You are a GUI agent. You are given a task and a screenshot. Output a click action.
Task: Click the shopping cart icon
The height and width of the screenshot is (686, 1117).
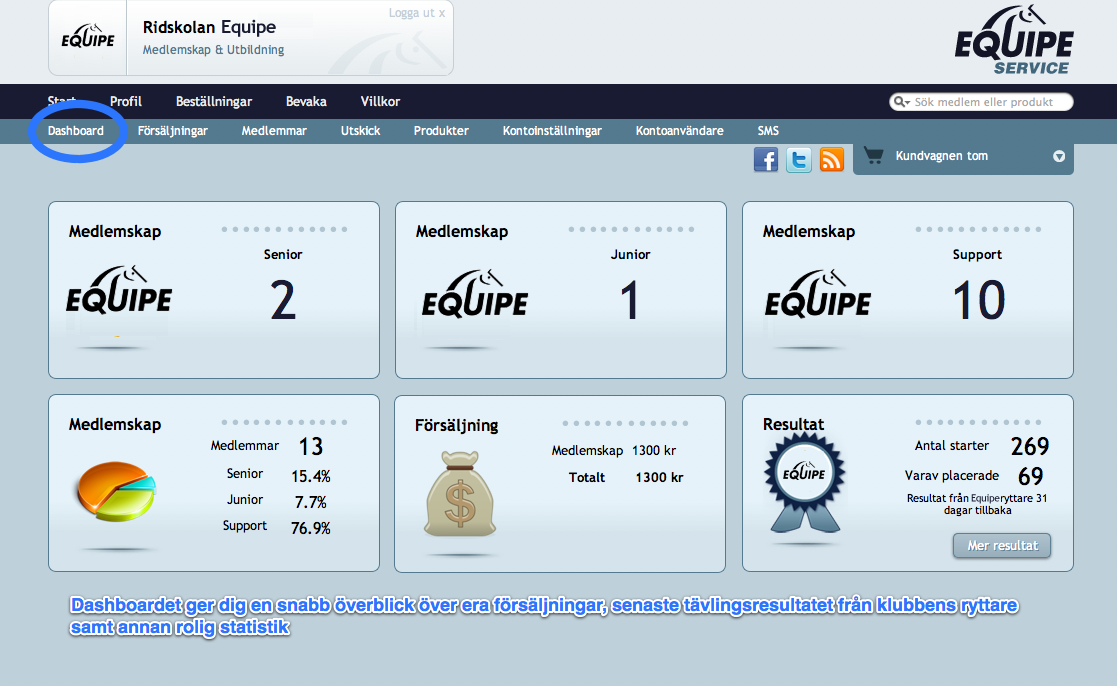pyautogui.click(x=873, y=155)
